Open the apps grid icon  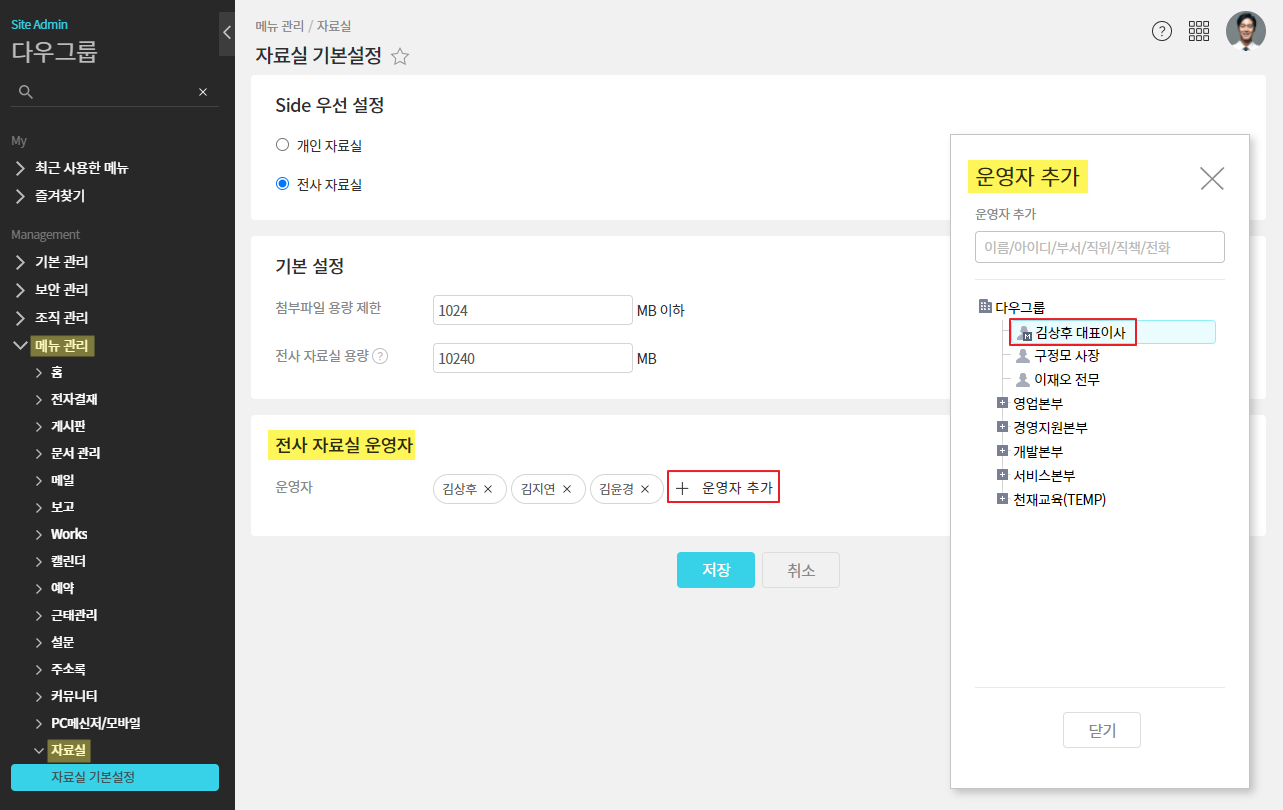coord(1199,31)
